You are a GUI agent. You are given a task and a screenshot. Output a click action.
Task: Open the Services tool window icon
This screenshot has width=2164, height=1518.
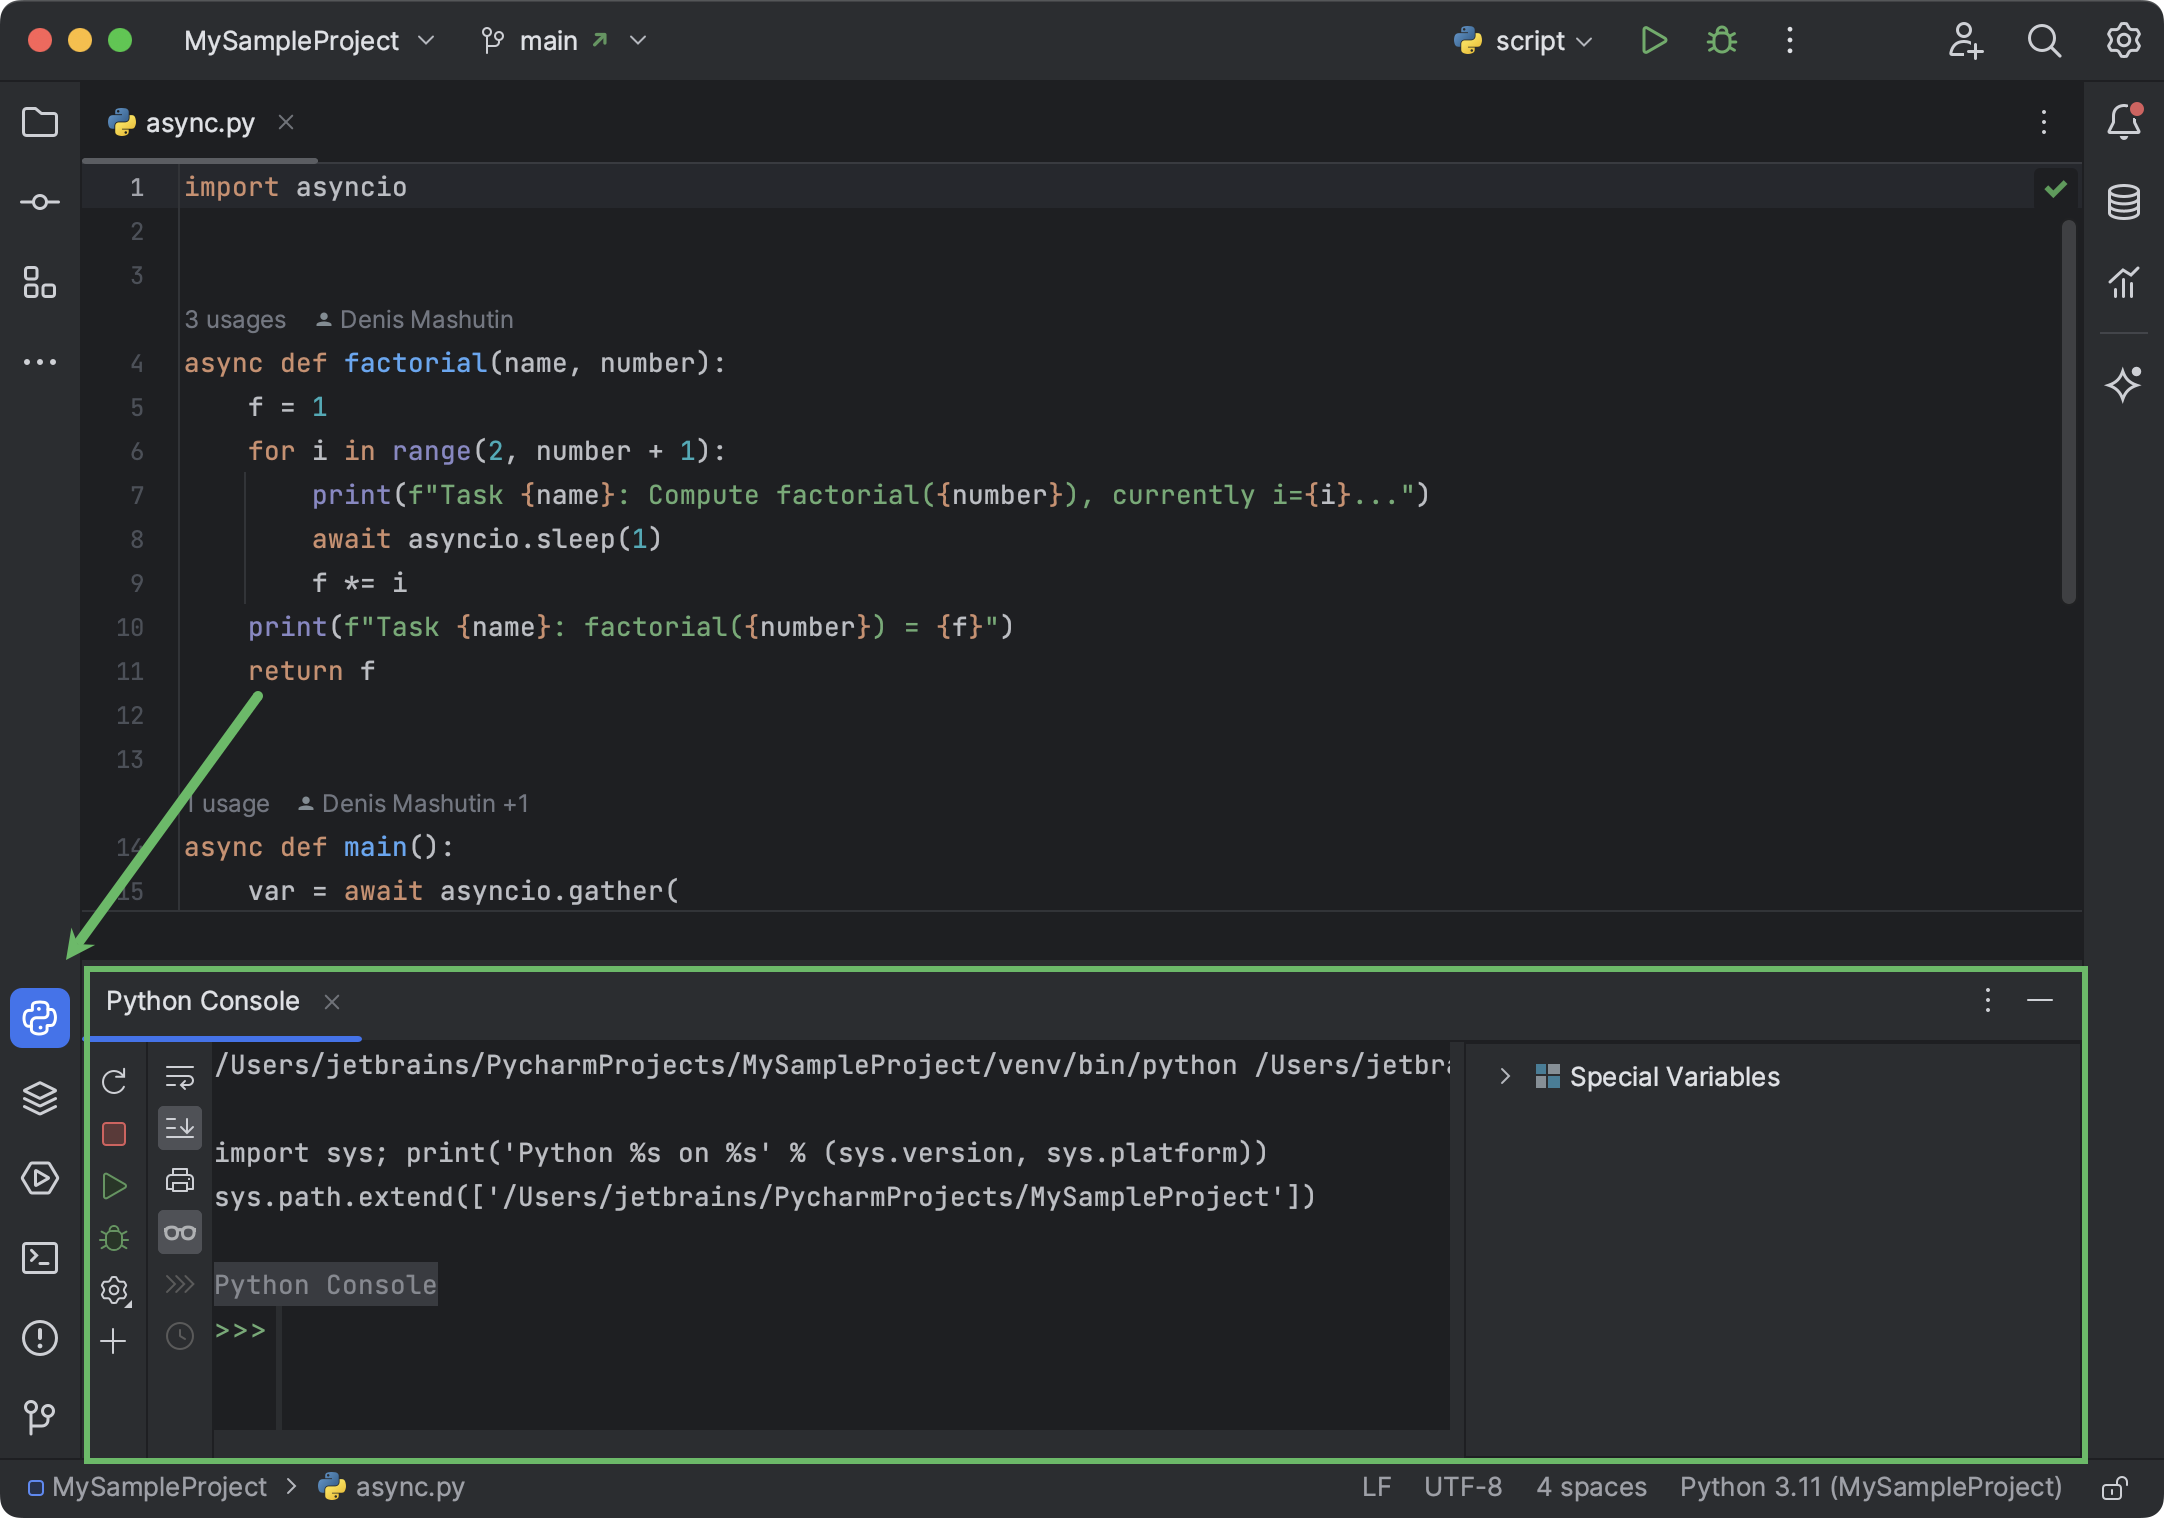[40, 1178]
